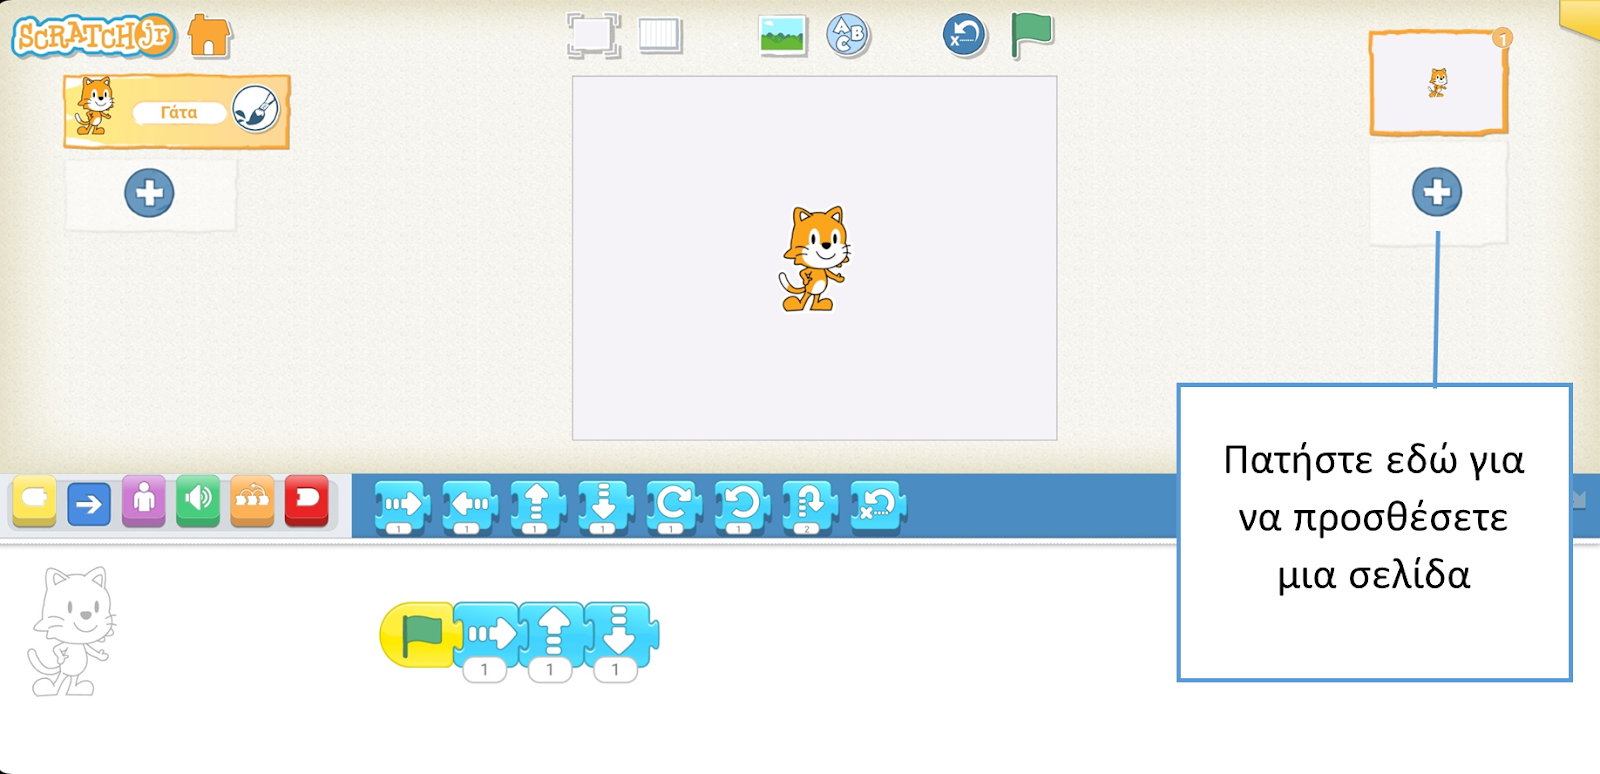Open the purple looks blocks category

144,501
